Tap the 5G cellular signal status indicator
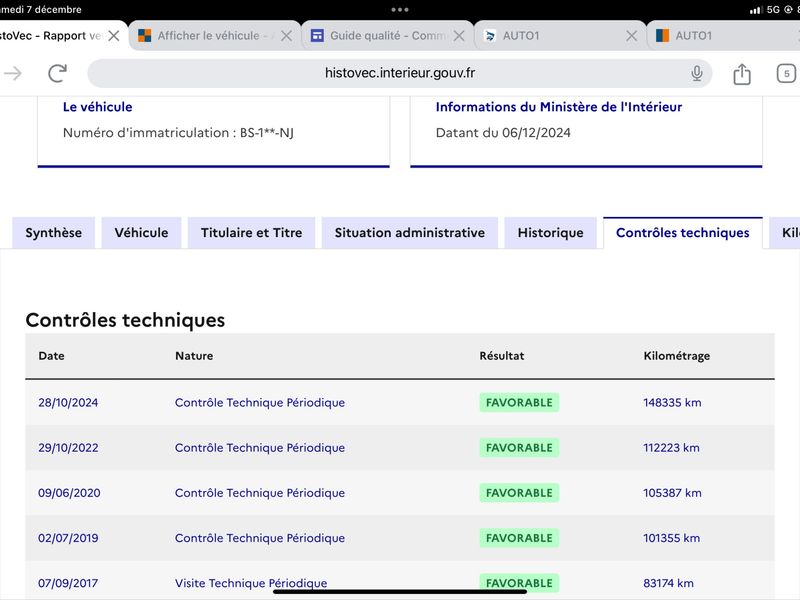 tap(765, 10)
